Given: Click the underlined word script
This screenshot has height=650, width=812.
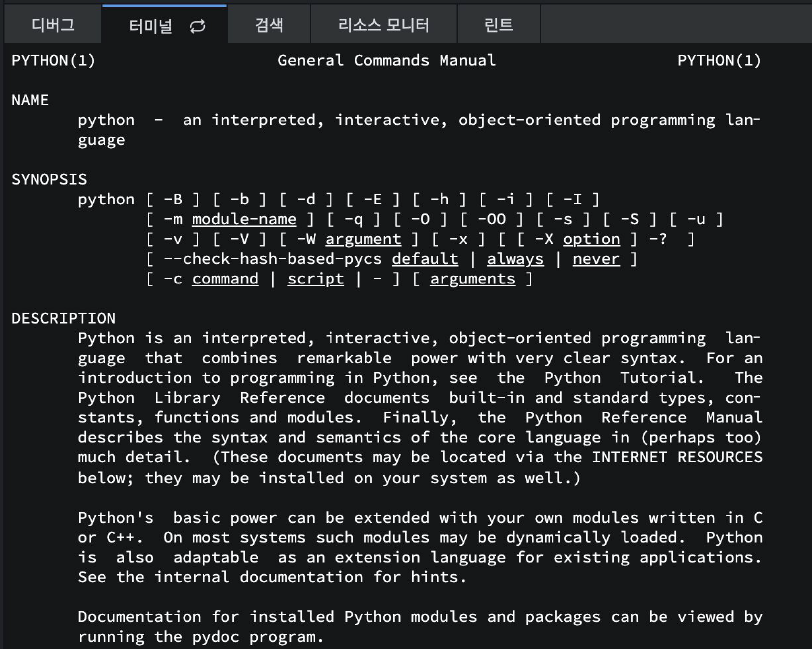Looking at the screenshot, I should (315, 279).
